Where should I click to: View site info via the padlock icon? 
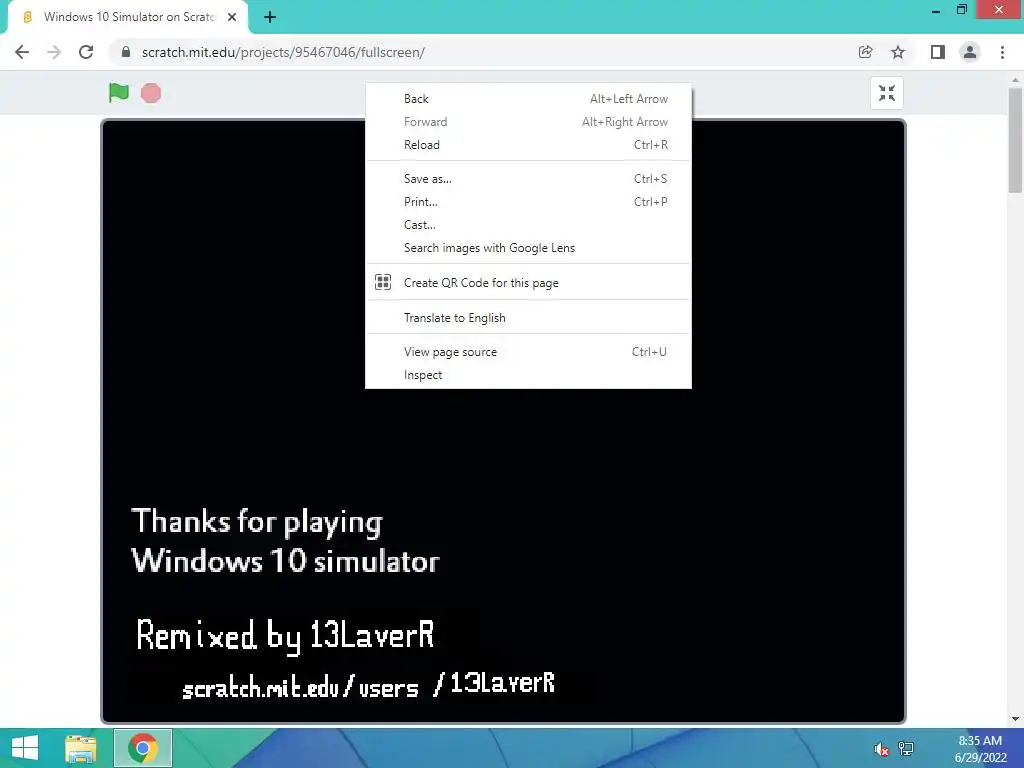tap(126, 52)
